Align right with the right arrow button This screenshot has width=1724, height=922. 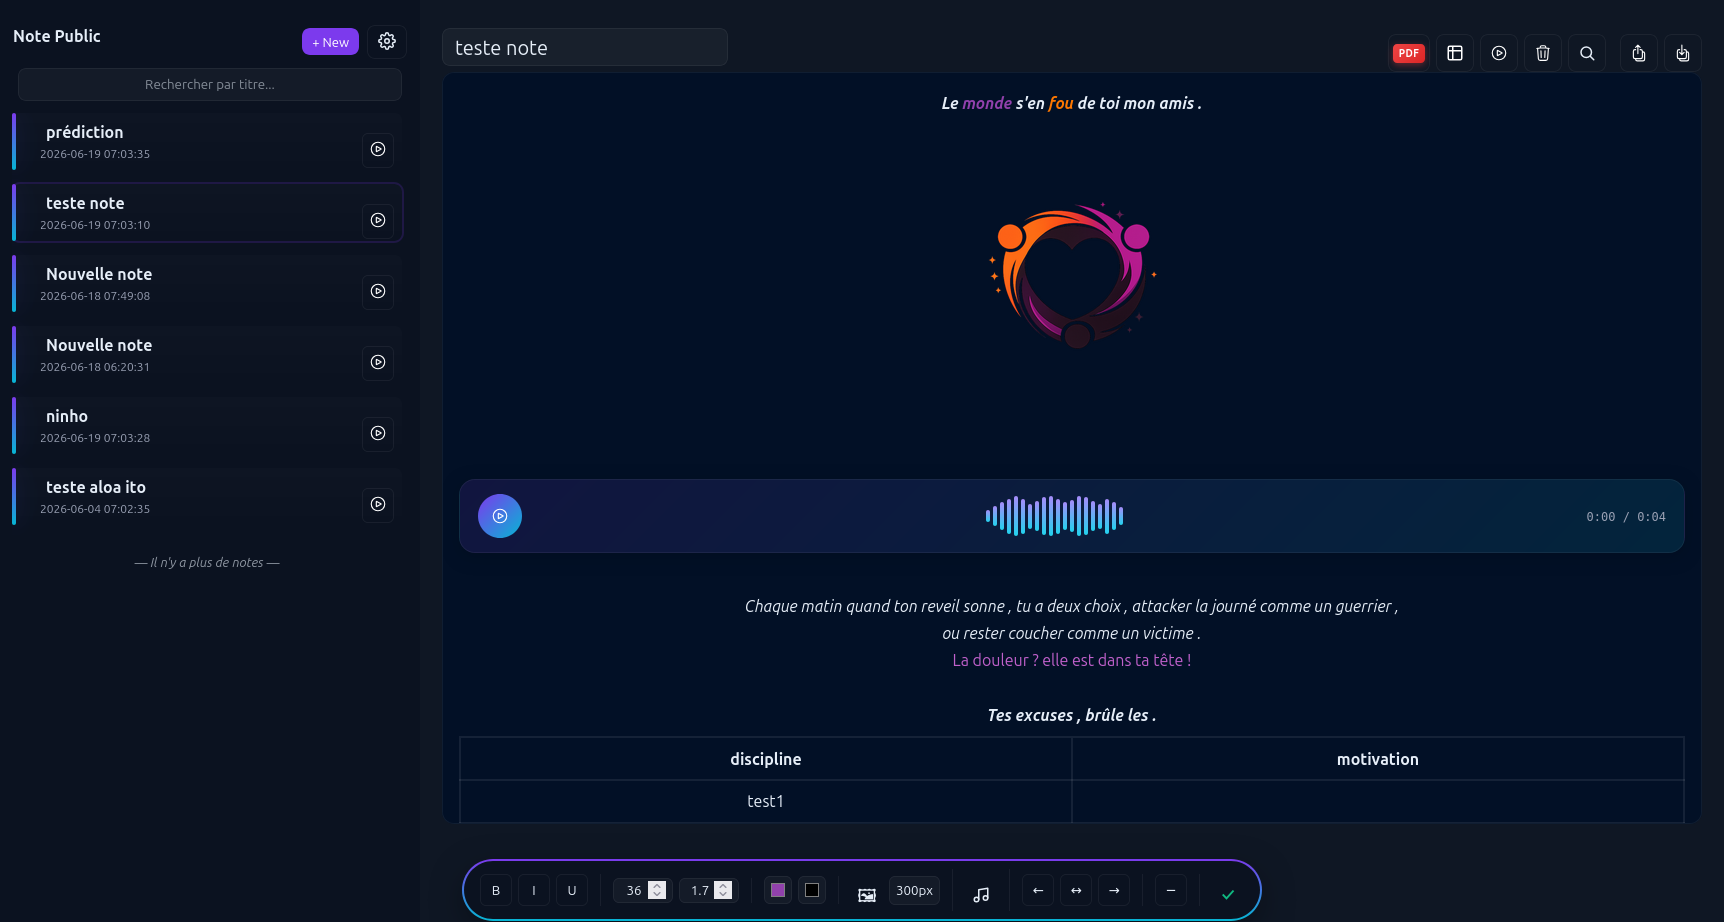[x=1114, y=890]
